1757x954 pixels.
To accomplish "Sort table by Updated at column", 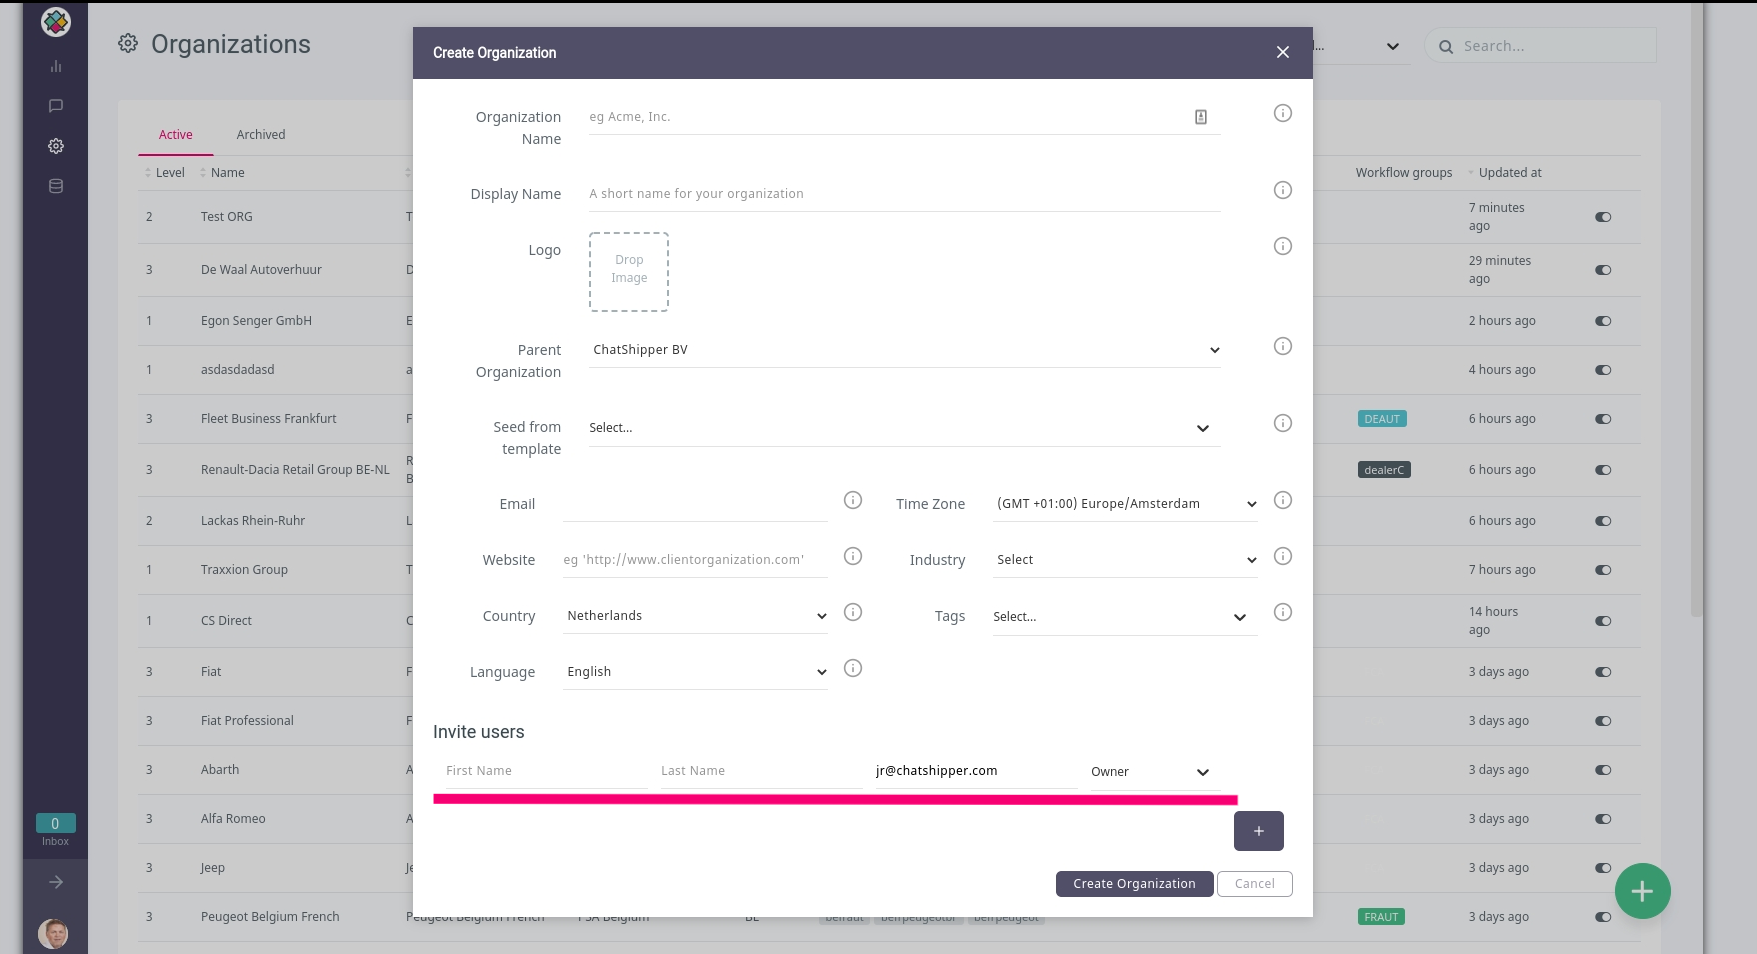I will [x=1505, y=173].
